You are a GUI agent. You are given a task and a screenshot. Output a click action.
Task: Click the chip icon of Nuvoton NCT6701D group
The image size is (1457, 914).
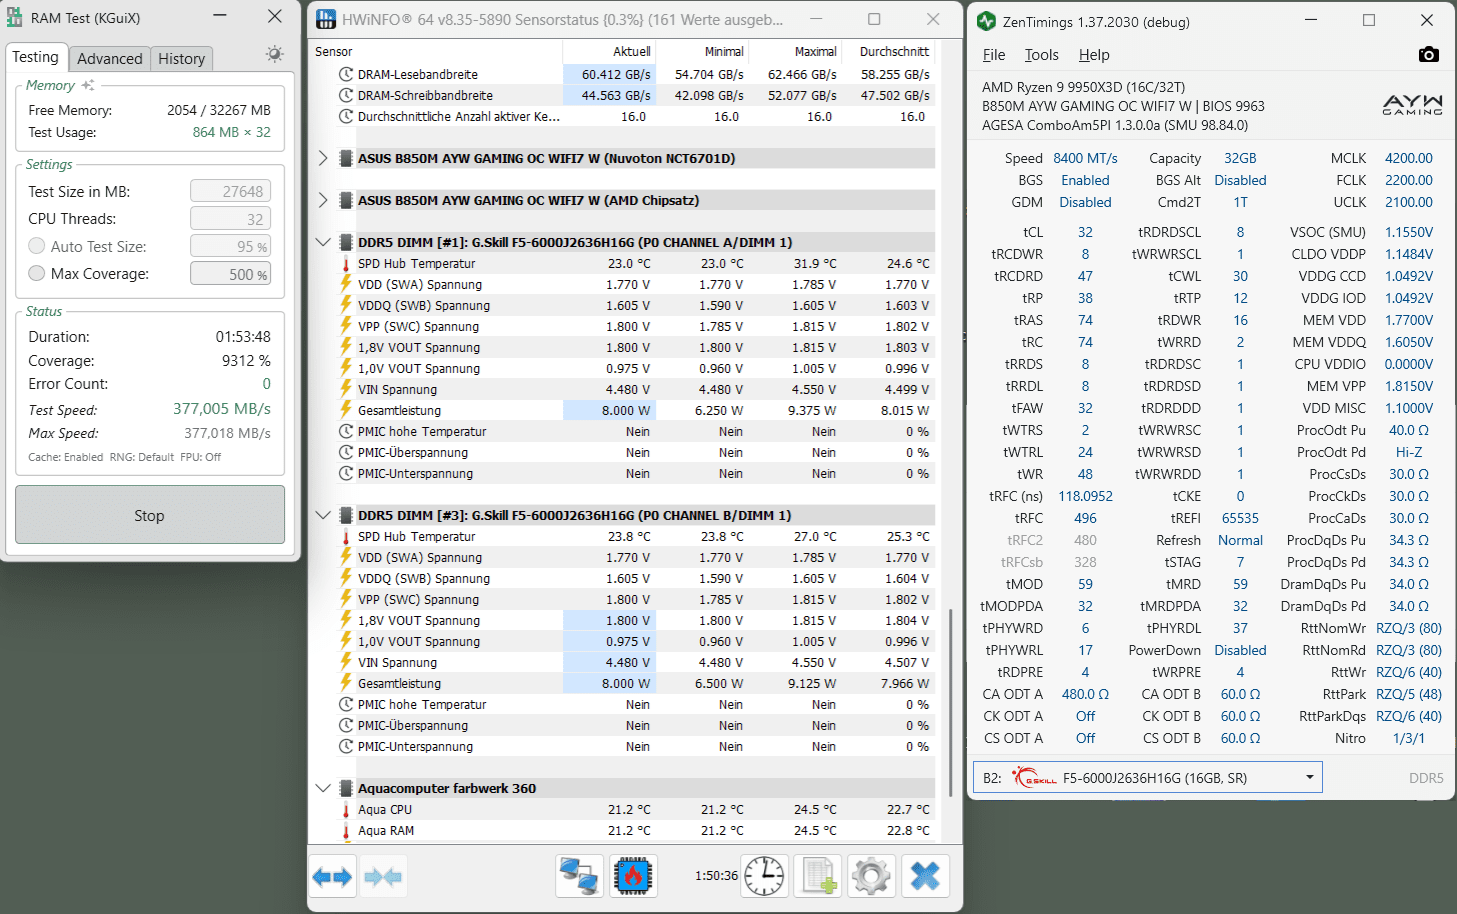[x=346, y=158]
